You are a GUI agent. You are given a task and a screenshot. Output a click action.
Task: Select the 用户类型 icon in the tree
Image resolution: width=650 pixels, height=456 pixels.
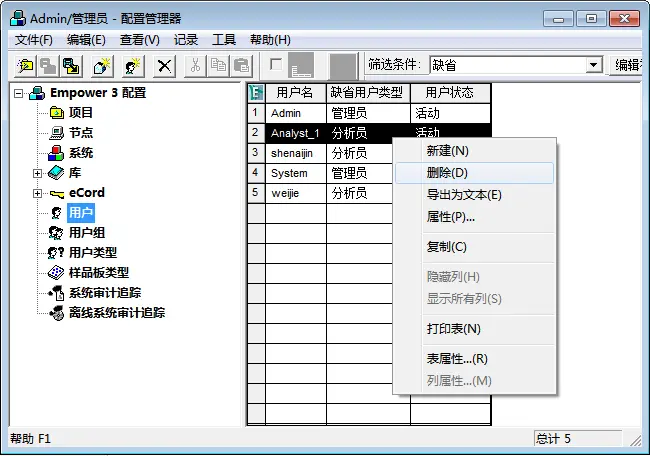[x=56, y=252]
